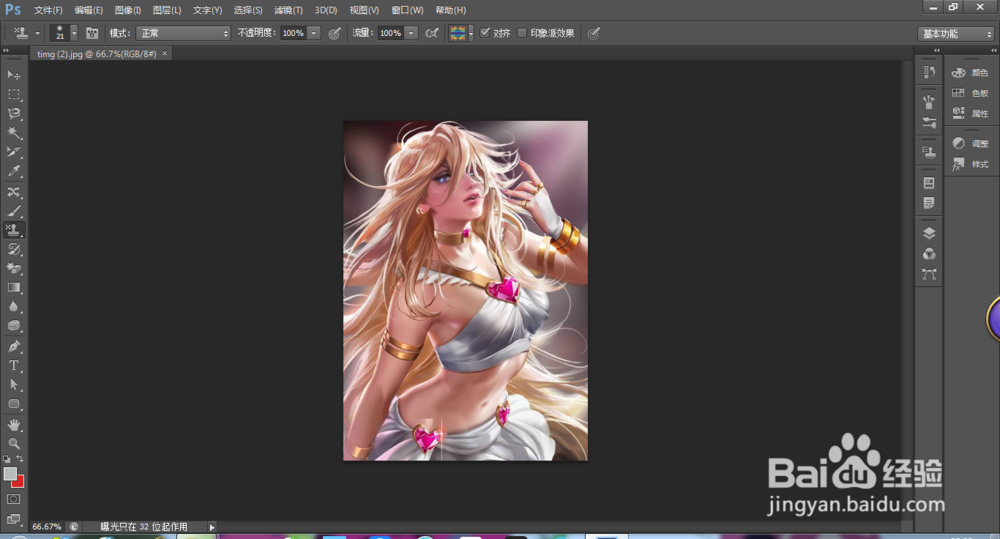
Task: Open the Clone Source panel icon
Action: click(x=929, y=152)
